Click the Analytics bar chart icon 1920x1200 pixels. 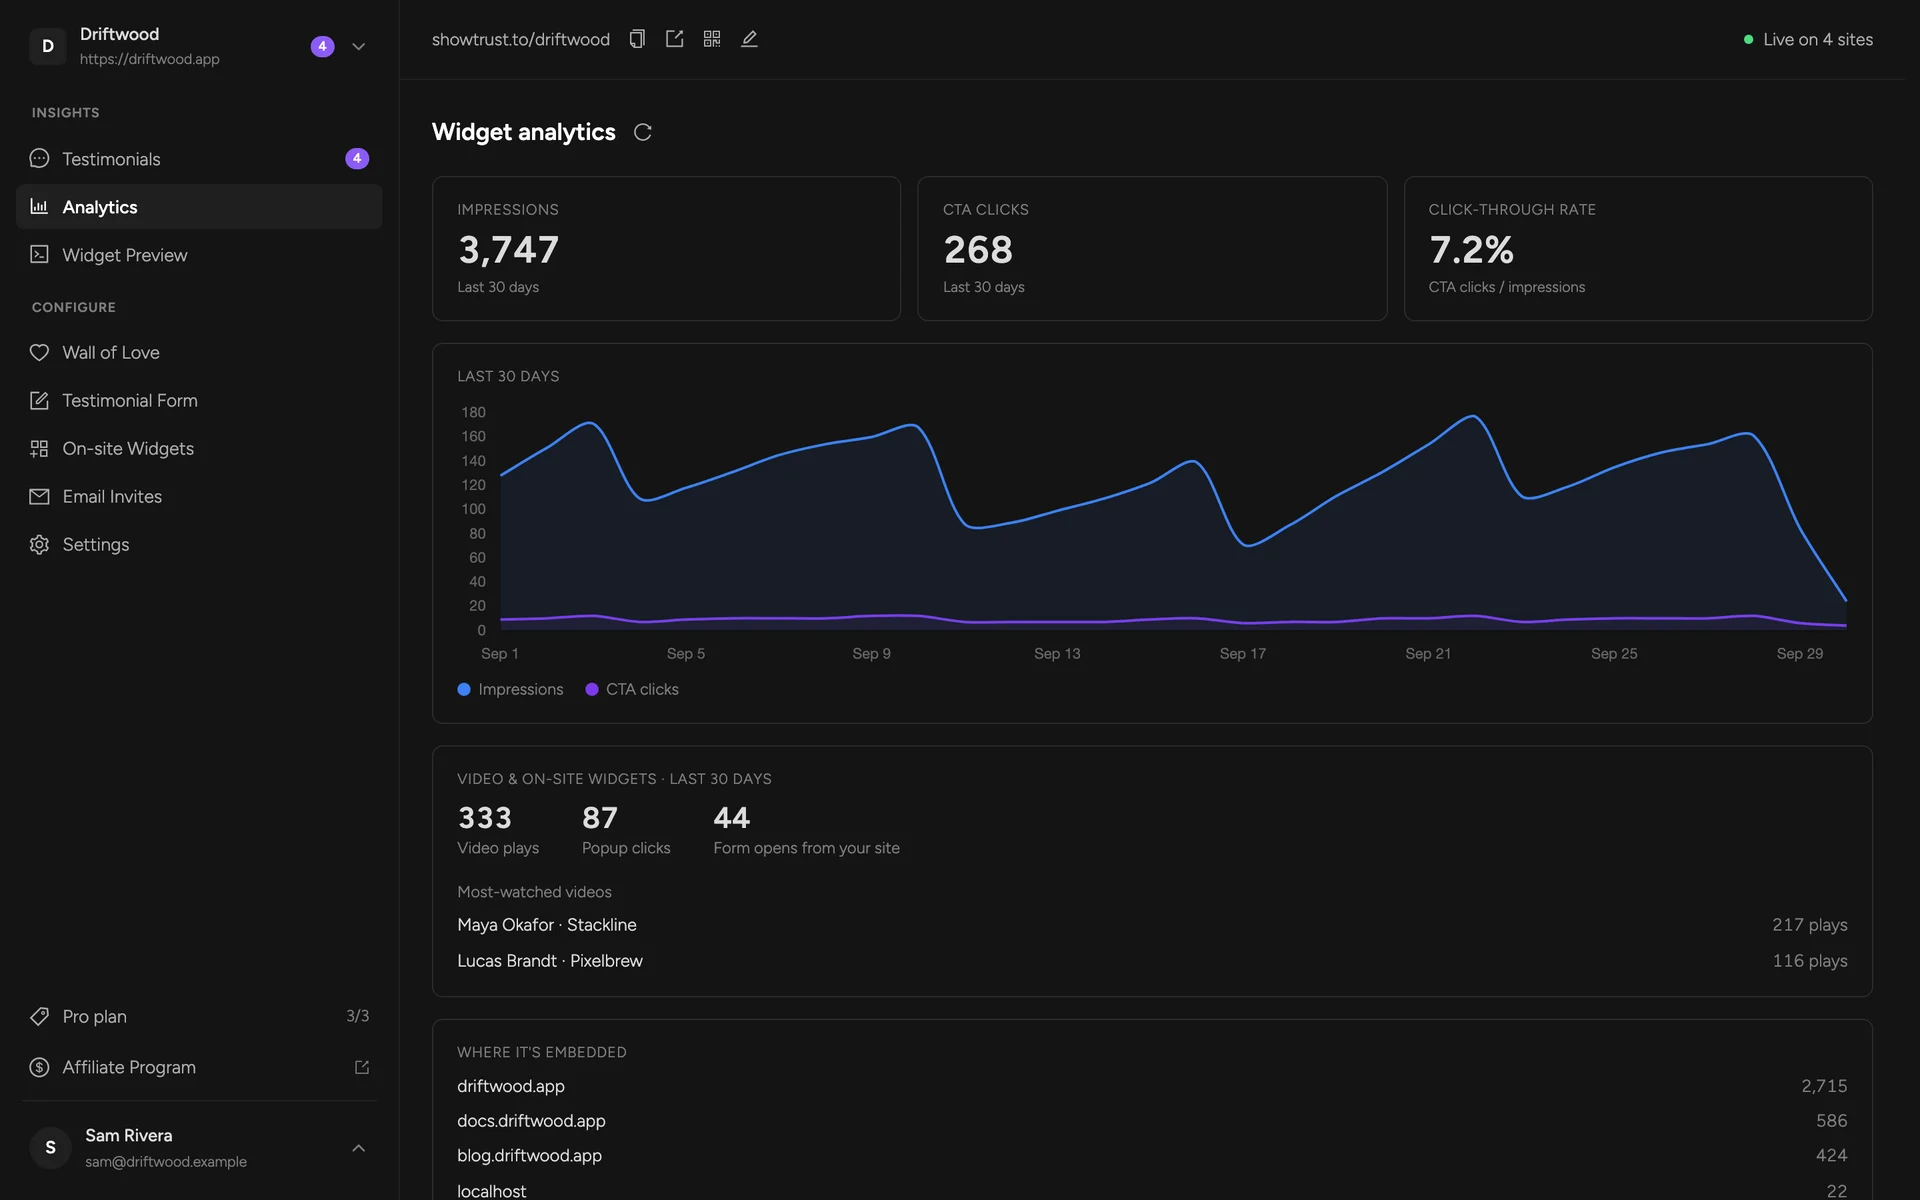[x=39, y=207]
